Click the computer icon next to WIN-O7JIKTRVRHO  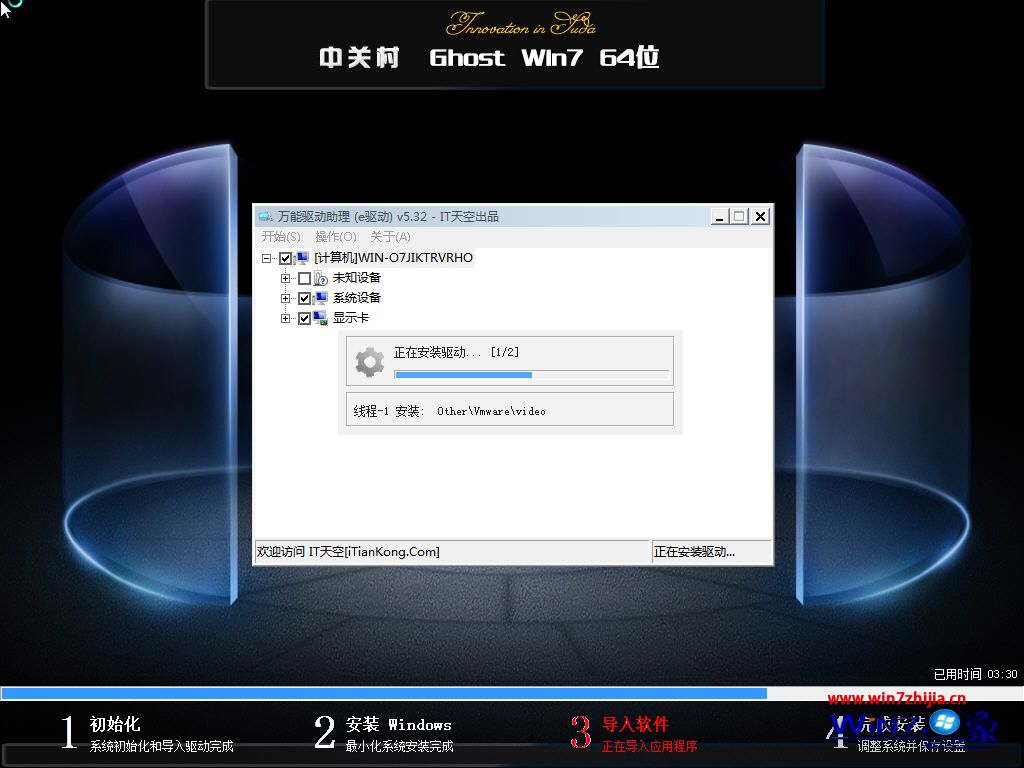(x=302, y=258)
